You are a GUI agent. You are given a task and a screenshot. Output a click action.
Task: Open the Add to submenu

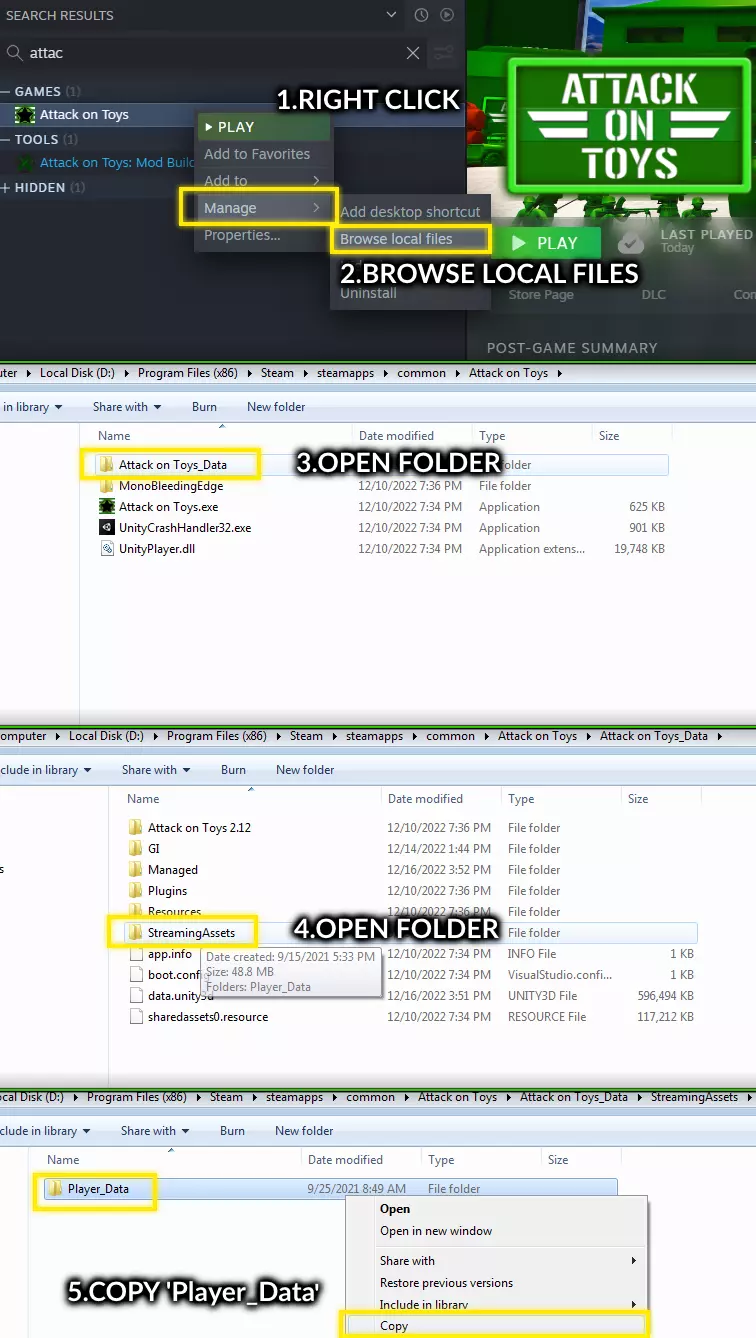point(263,181)
